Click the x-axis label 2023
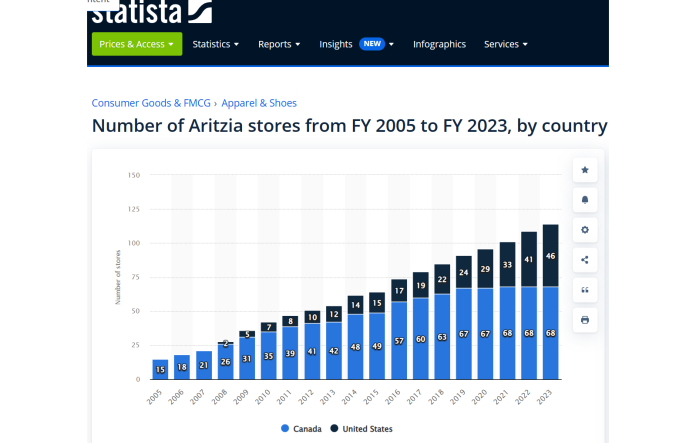Image resolution: width=696 pixels, height=443 pixels. click(544, 396)
